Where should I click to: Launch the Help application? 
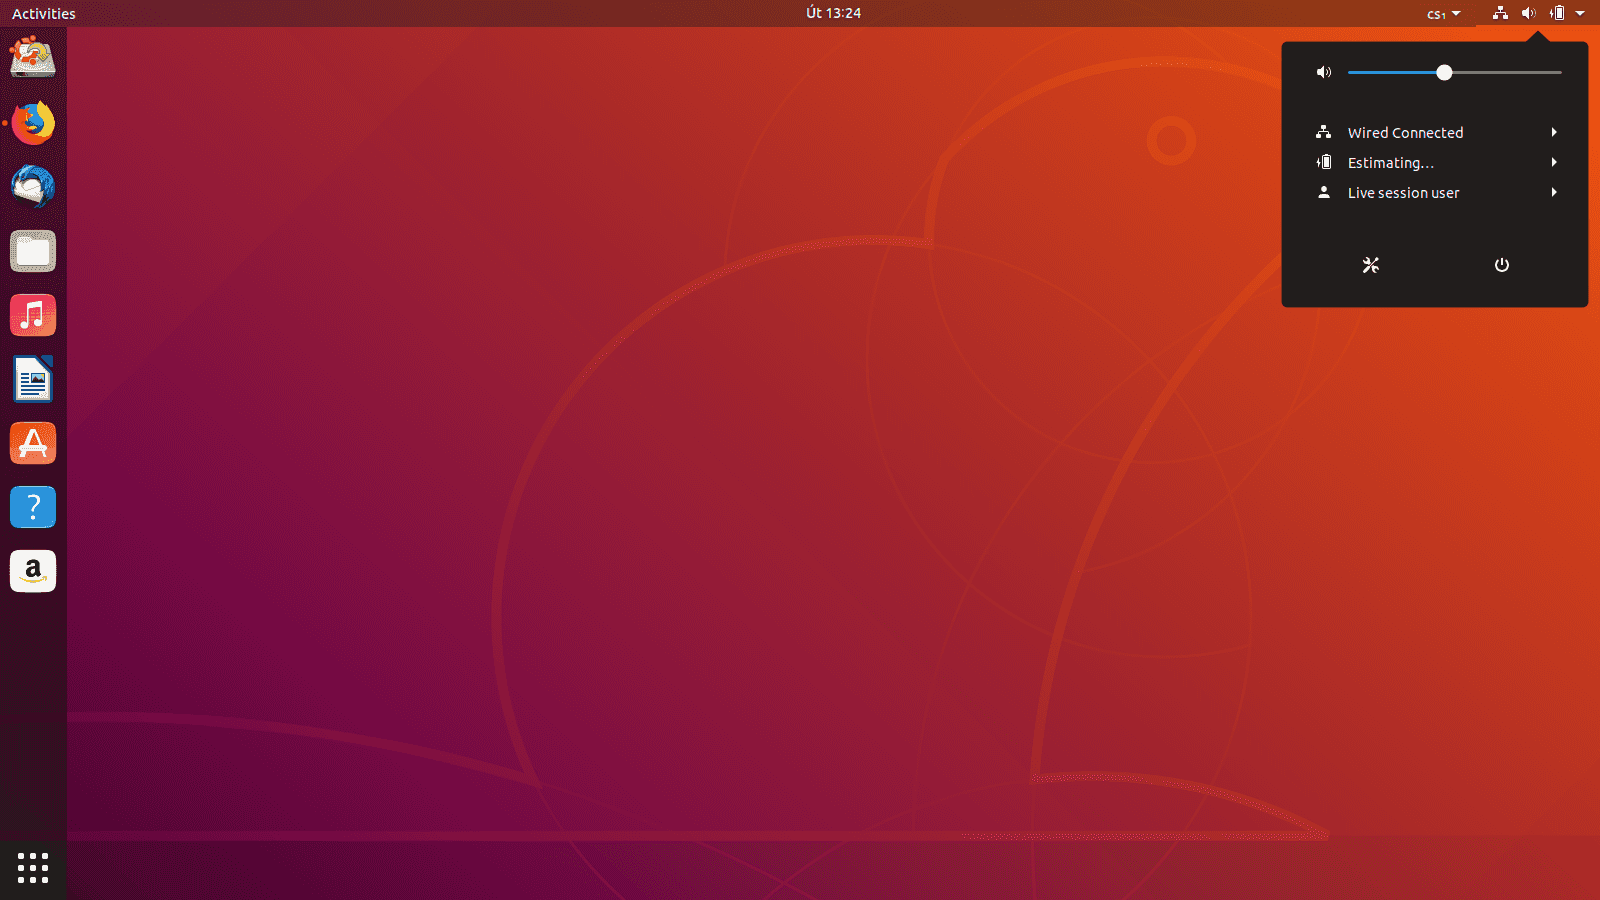tap(33, 507)
